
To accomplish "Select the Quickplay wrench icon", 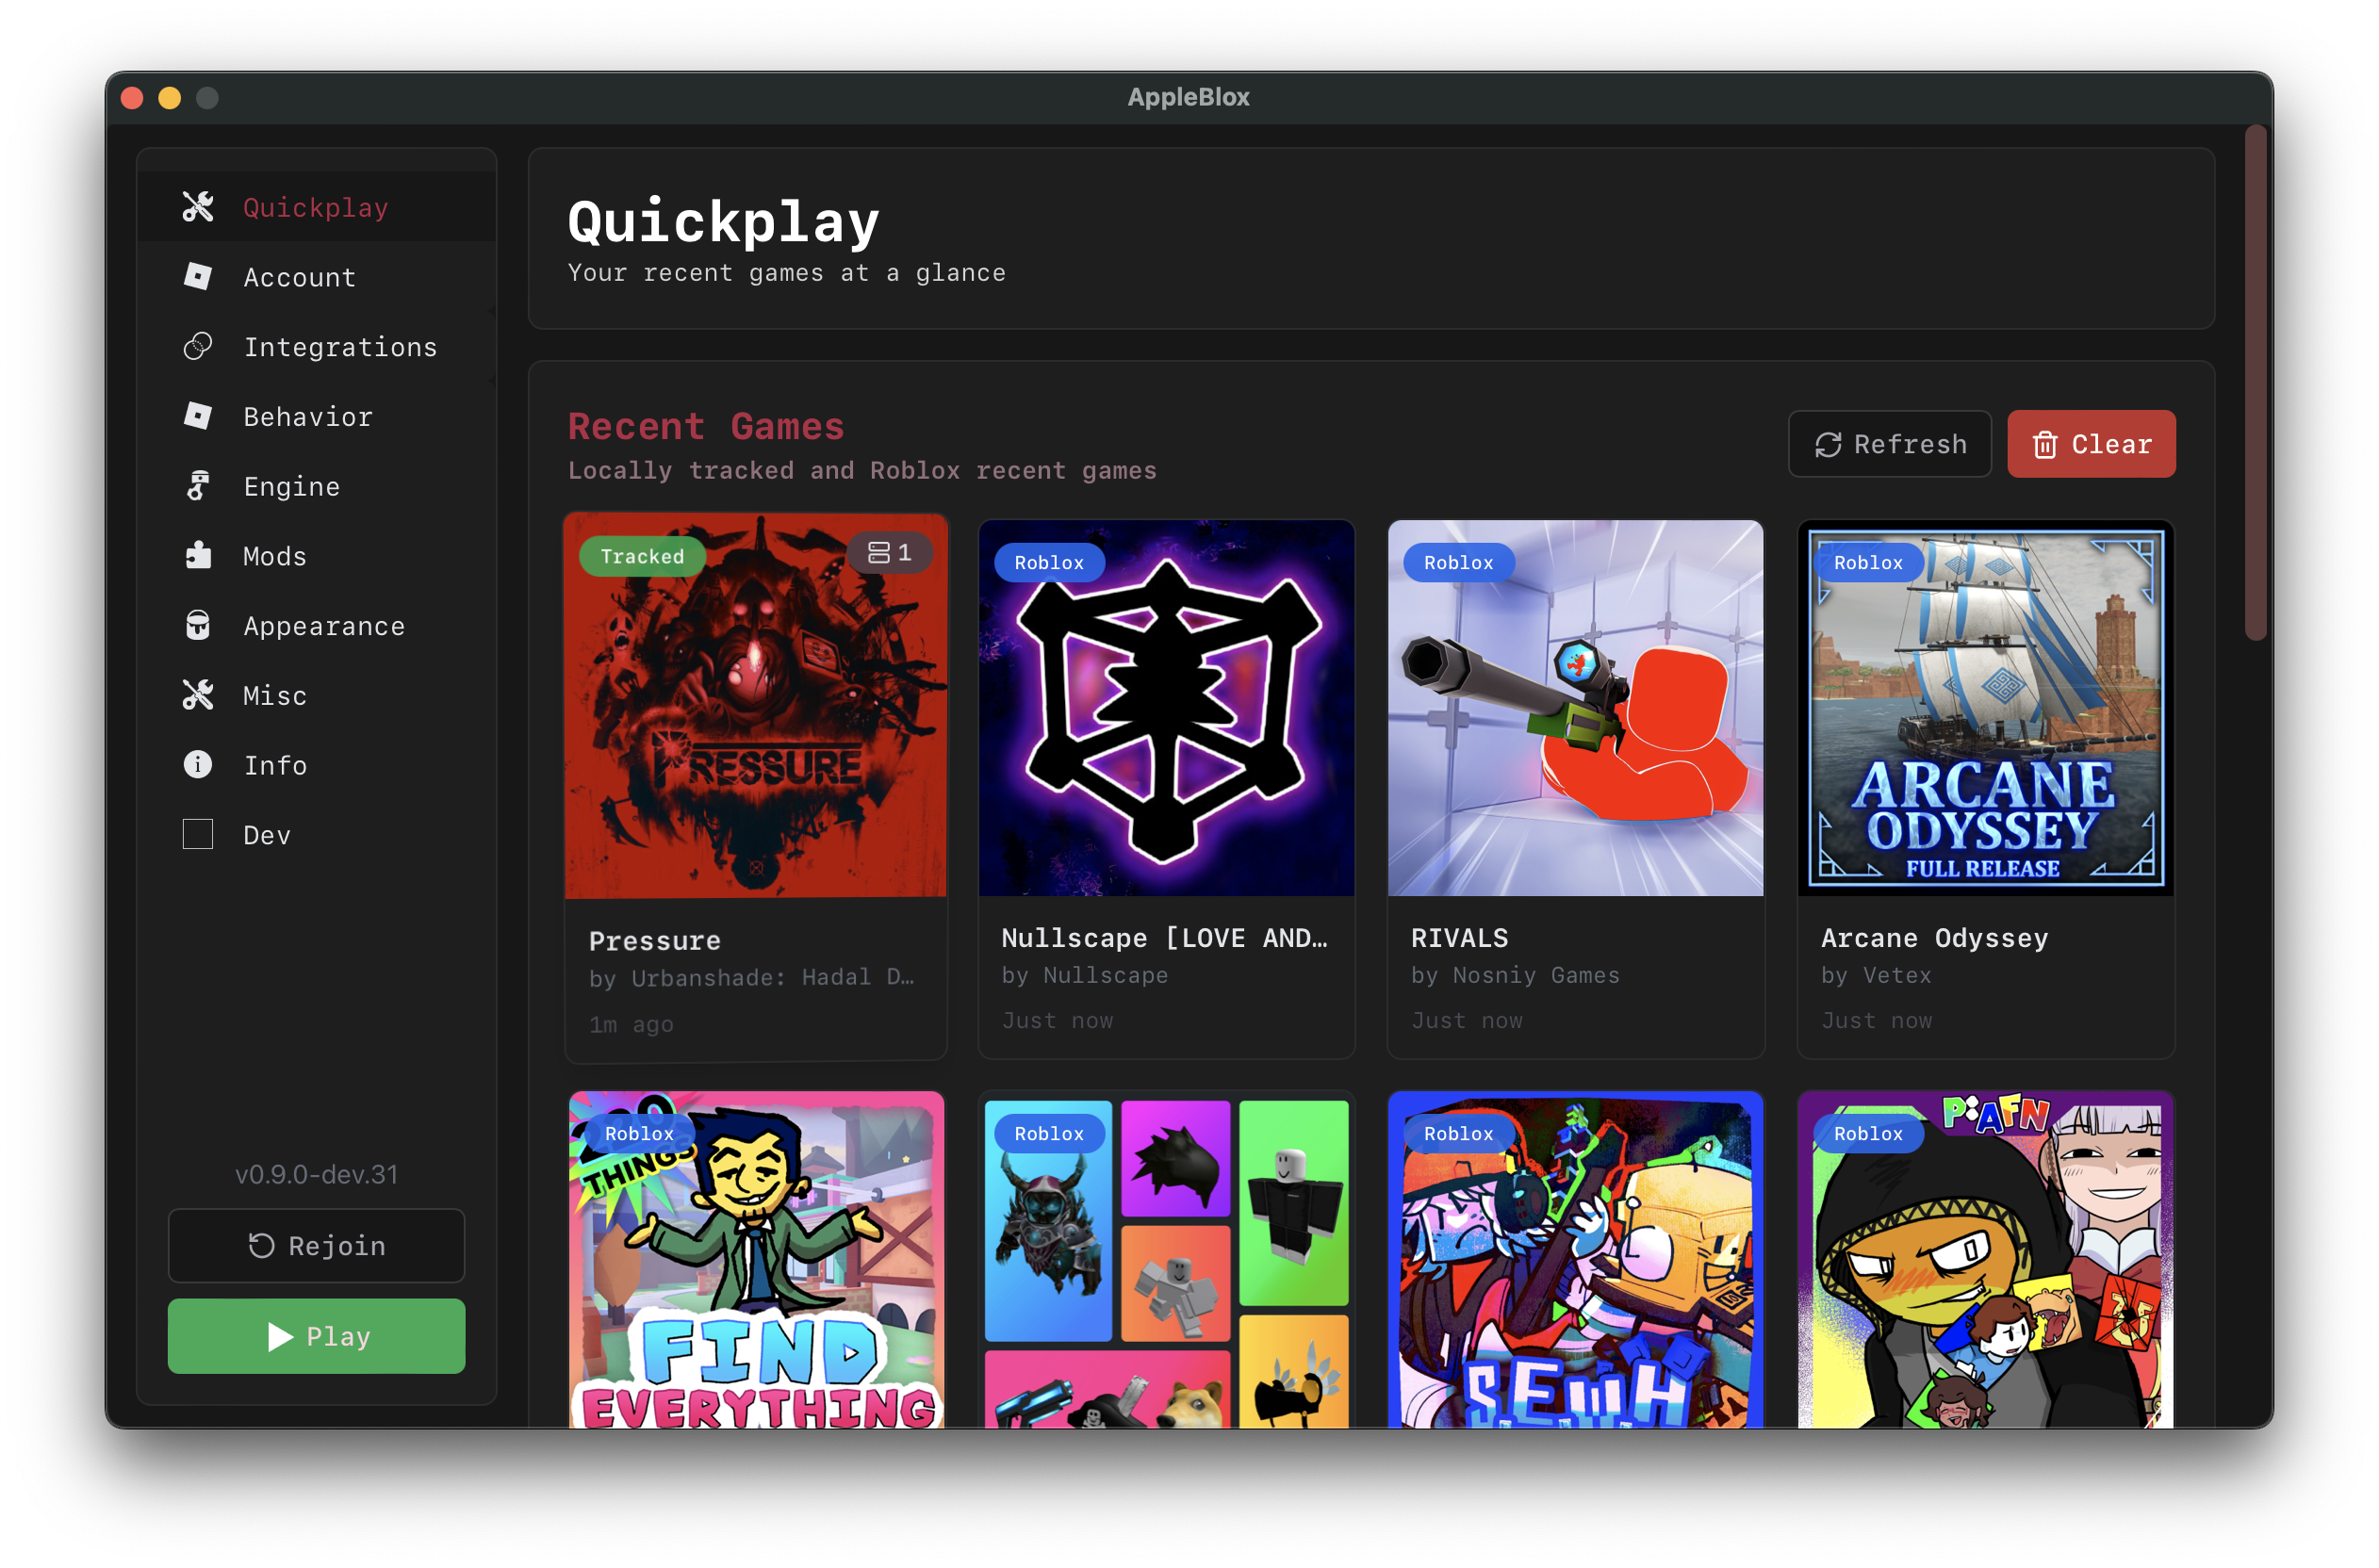I will [197, 206].
